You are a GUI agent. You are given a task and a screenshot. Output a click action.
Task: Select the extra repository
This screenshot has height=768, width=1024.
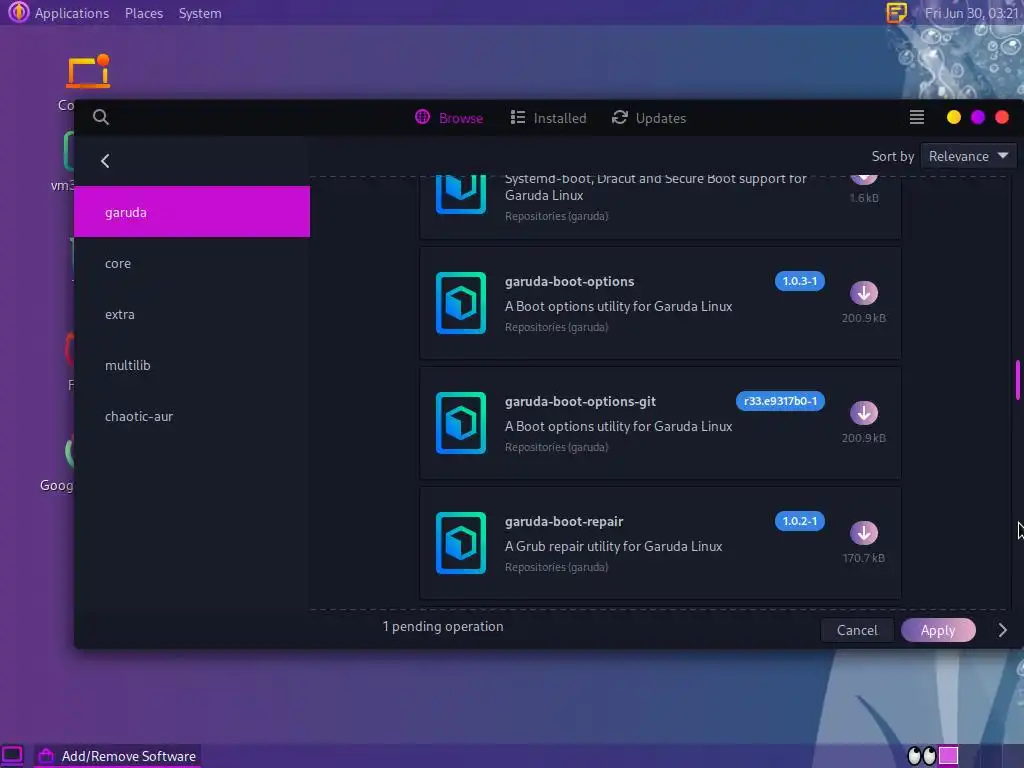192,314
